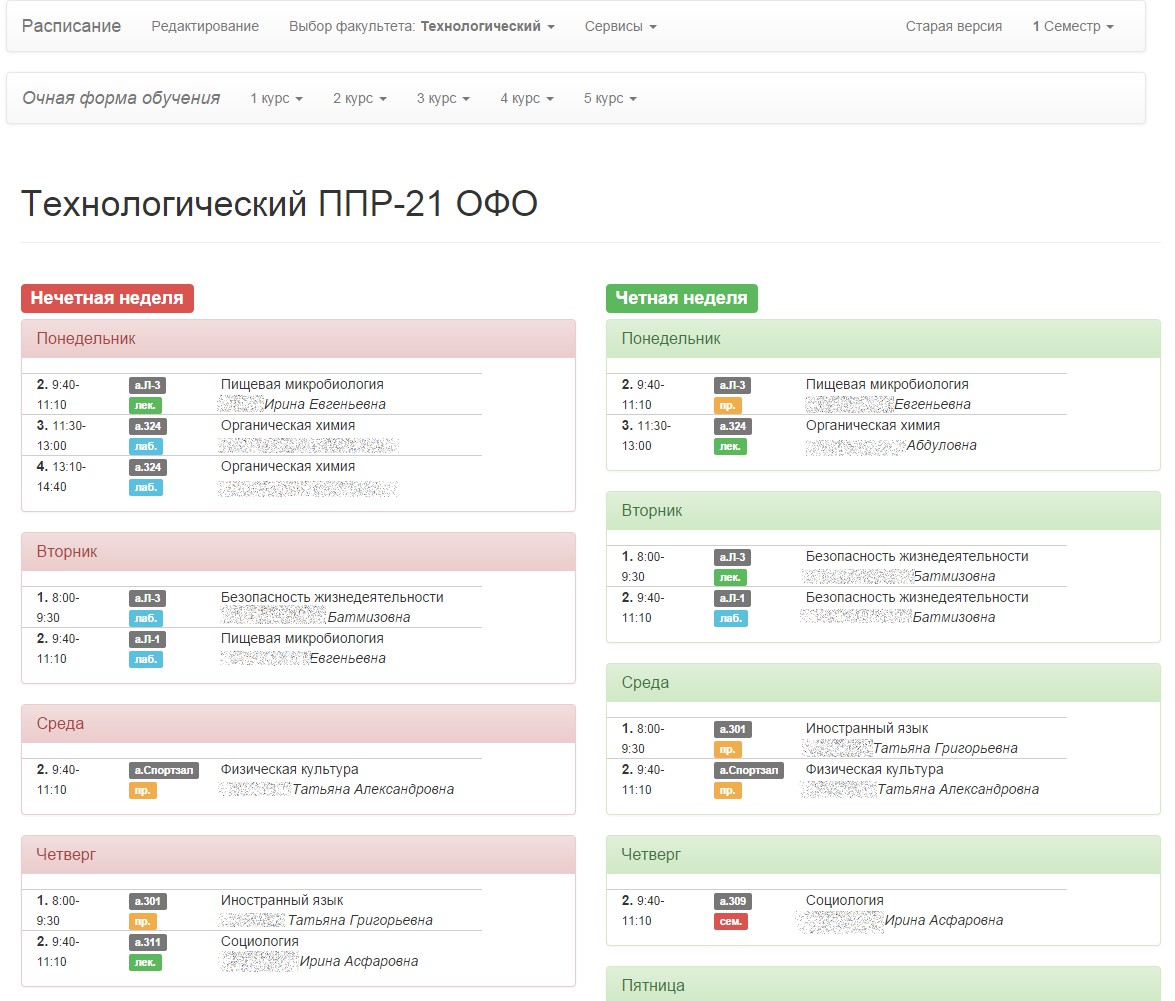Expand the 1 Семестр selector
The image size is (1175, 1001).
[1073, 26]
